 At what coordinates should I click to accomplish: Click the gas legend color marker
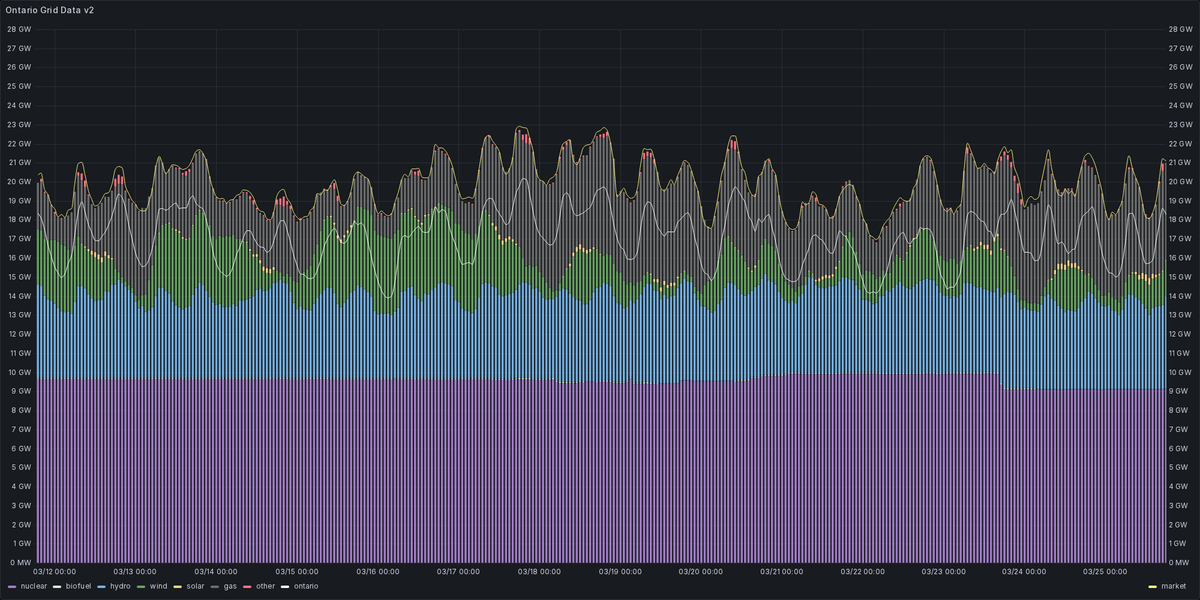[215, 586]
